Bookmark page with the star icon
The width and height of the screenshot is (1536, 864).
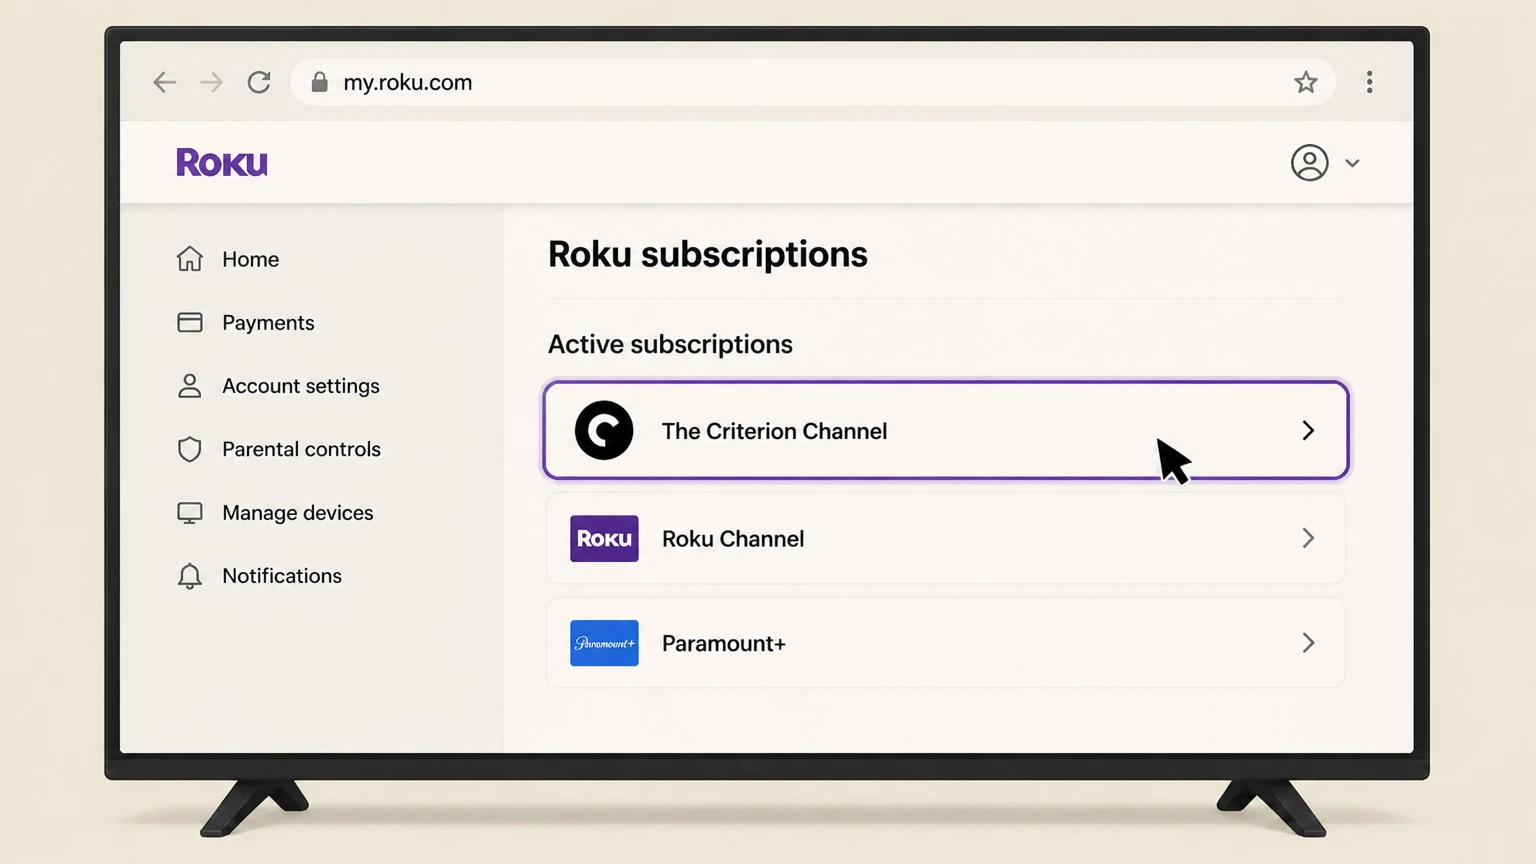(1305, 82)
